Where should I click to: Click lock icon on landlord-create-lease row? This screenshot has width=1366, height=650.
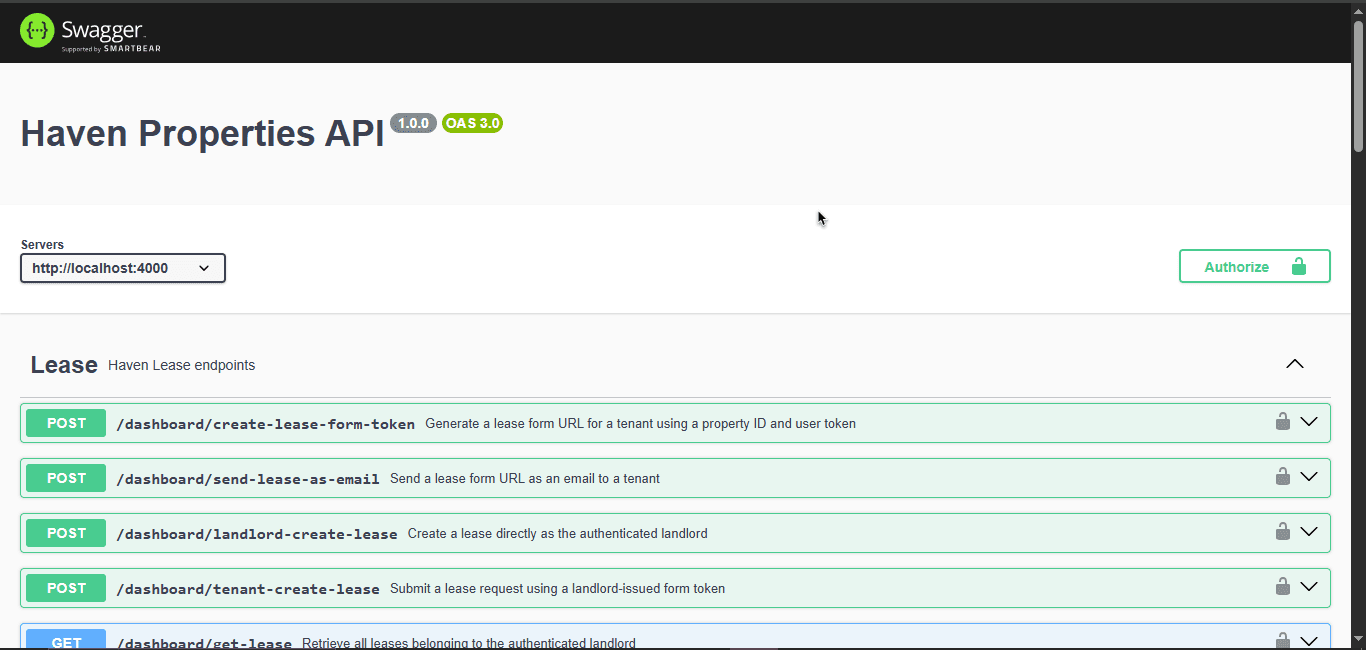tap(1282, 532)
